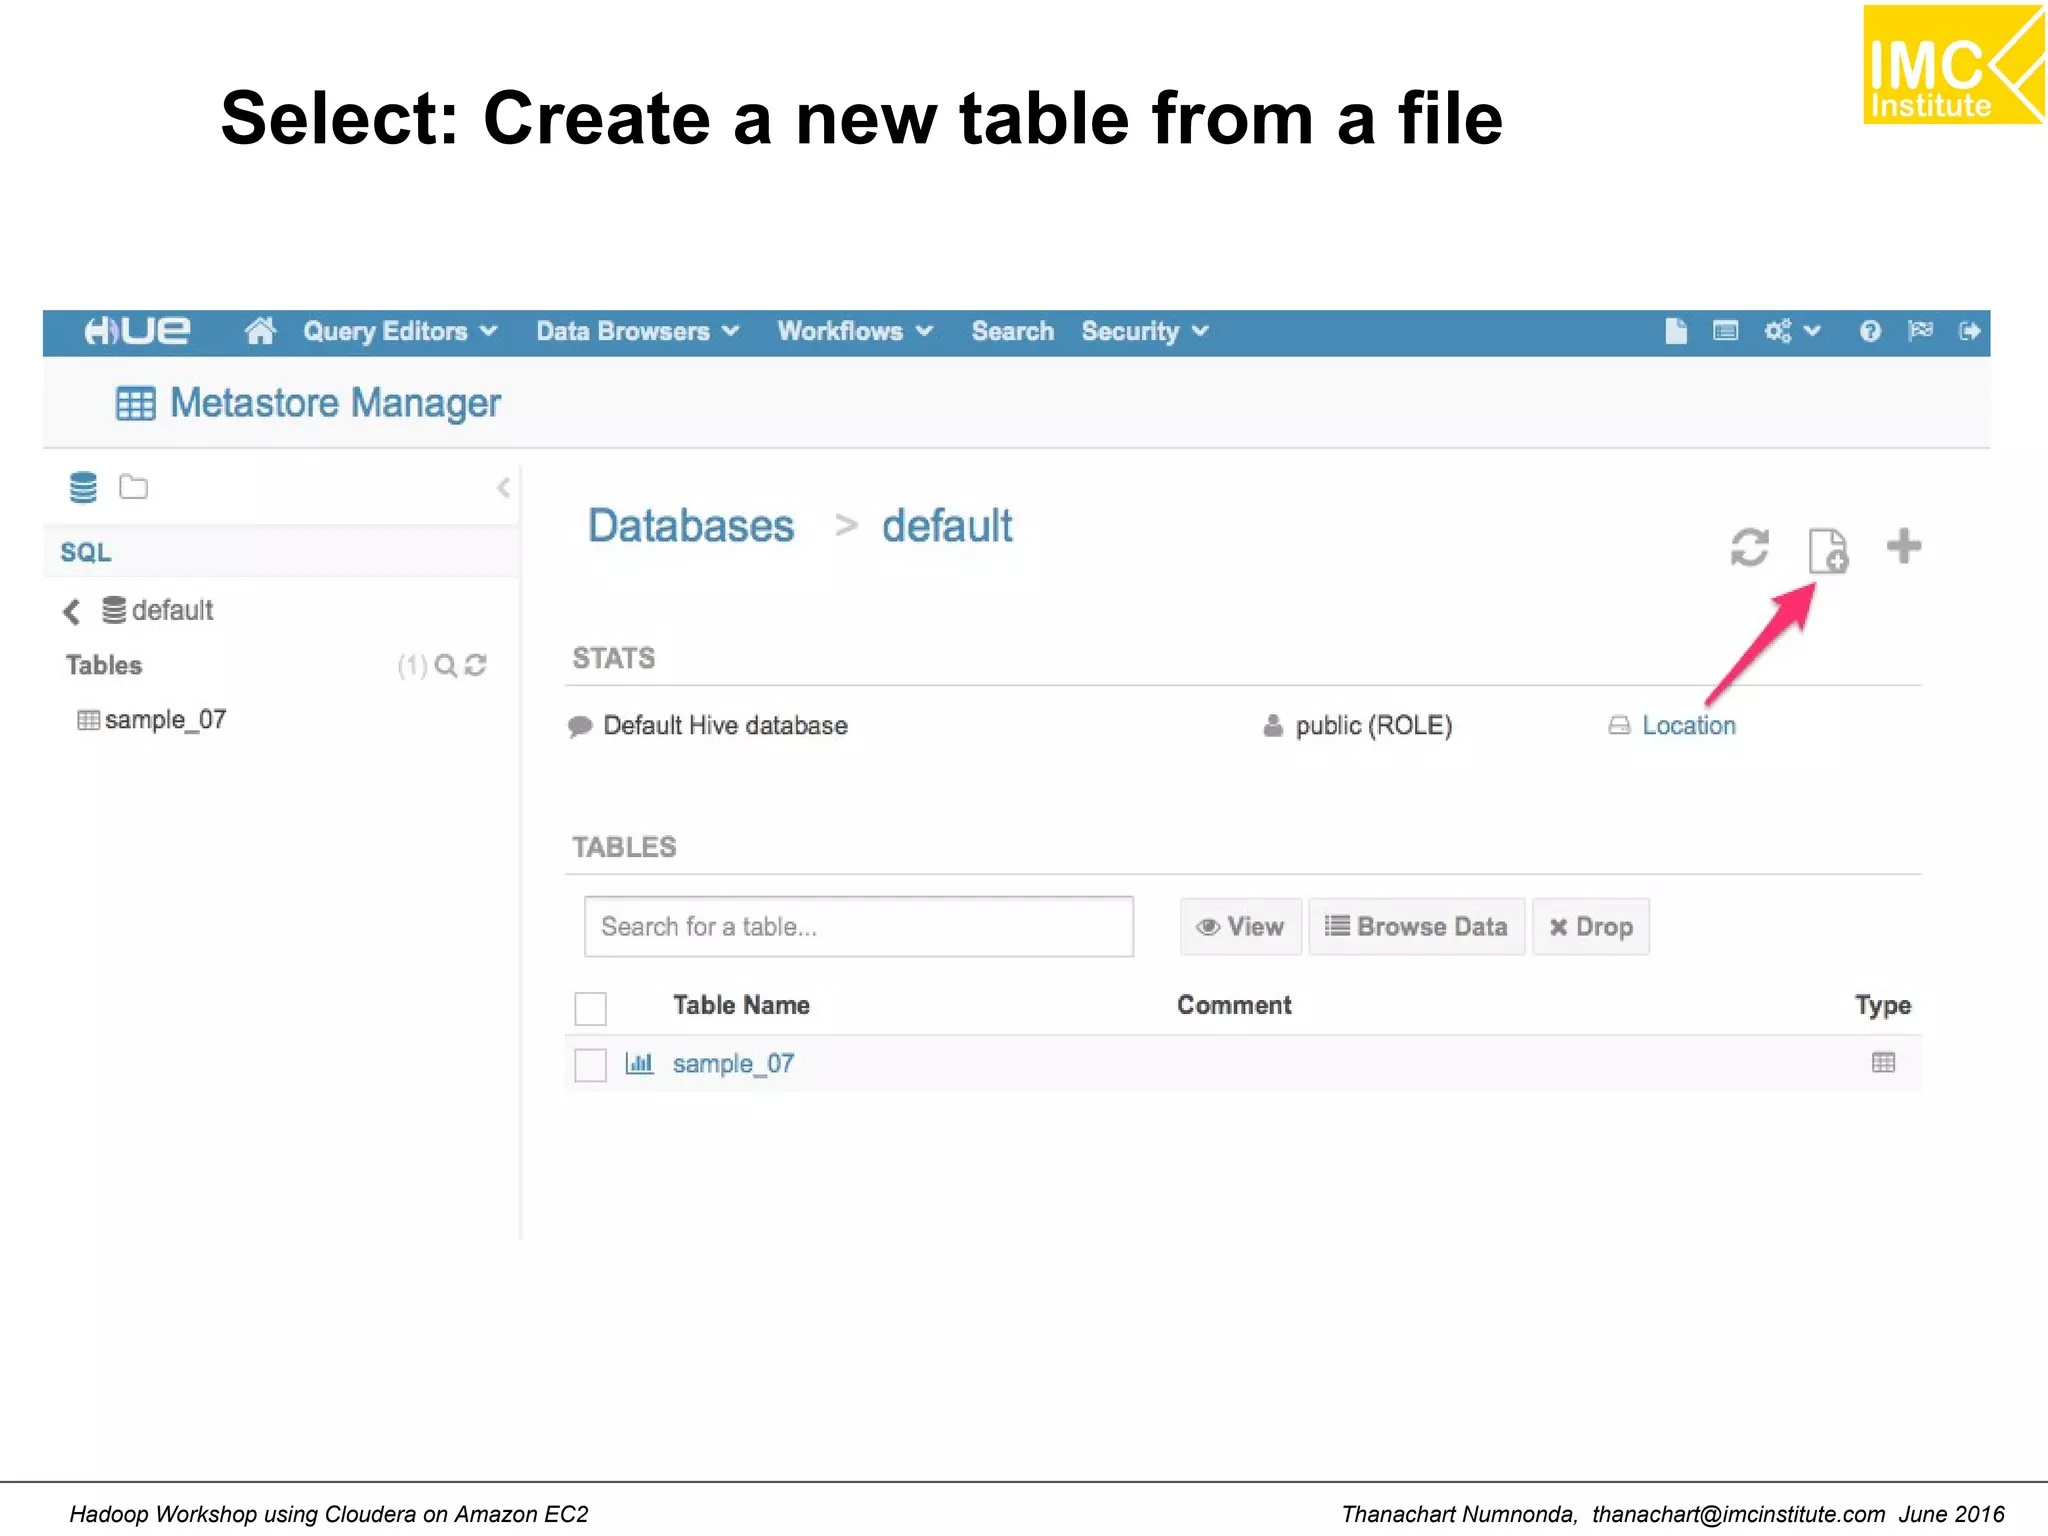2048x1536 pixels.
Task: Open the help question mark icon
Action: click(1870, 331)
